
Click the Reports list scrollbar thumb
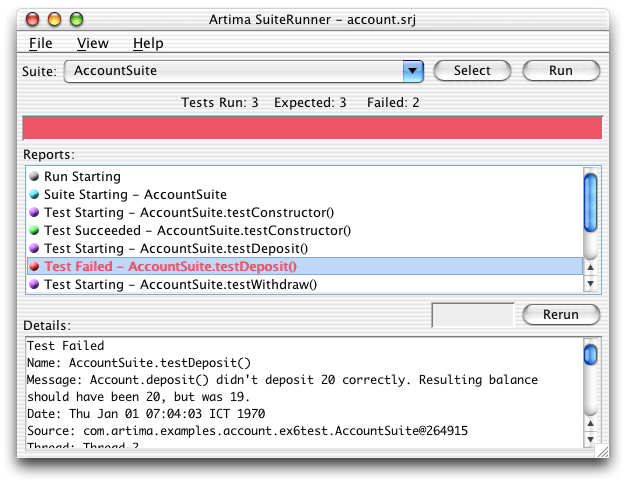click(x=590, y=202)
